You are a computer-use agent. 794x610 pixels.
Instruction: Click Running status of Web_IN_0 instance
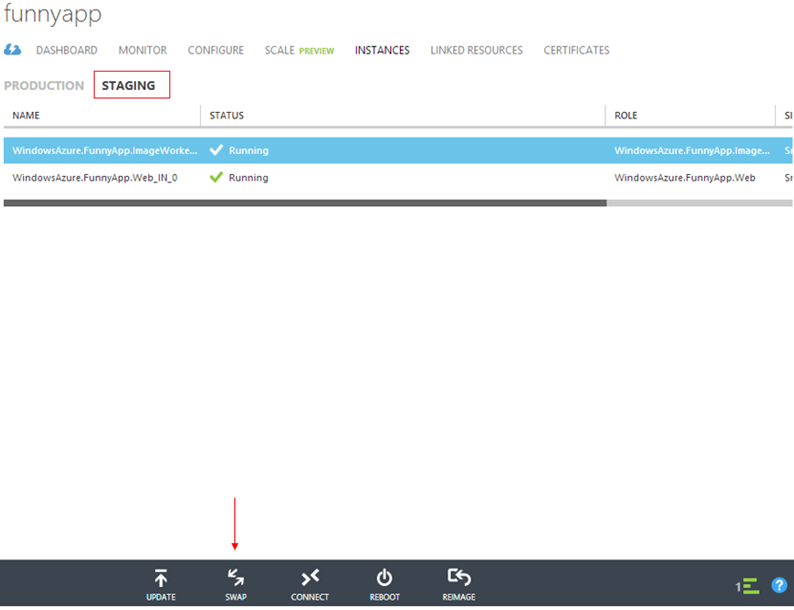248,178
